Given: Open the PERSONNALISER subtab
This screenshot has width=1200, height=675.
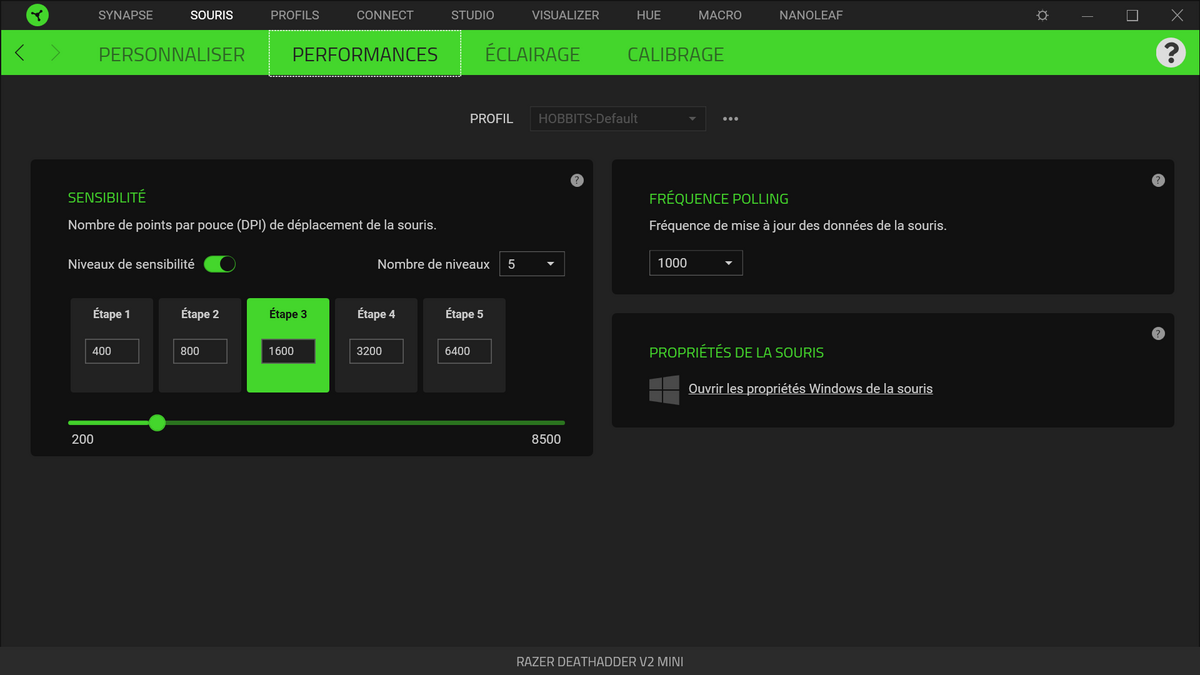Looking at the screenshot, I should [172, 55].
